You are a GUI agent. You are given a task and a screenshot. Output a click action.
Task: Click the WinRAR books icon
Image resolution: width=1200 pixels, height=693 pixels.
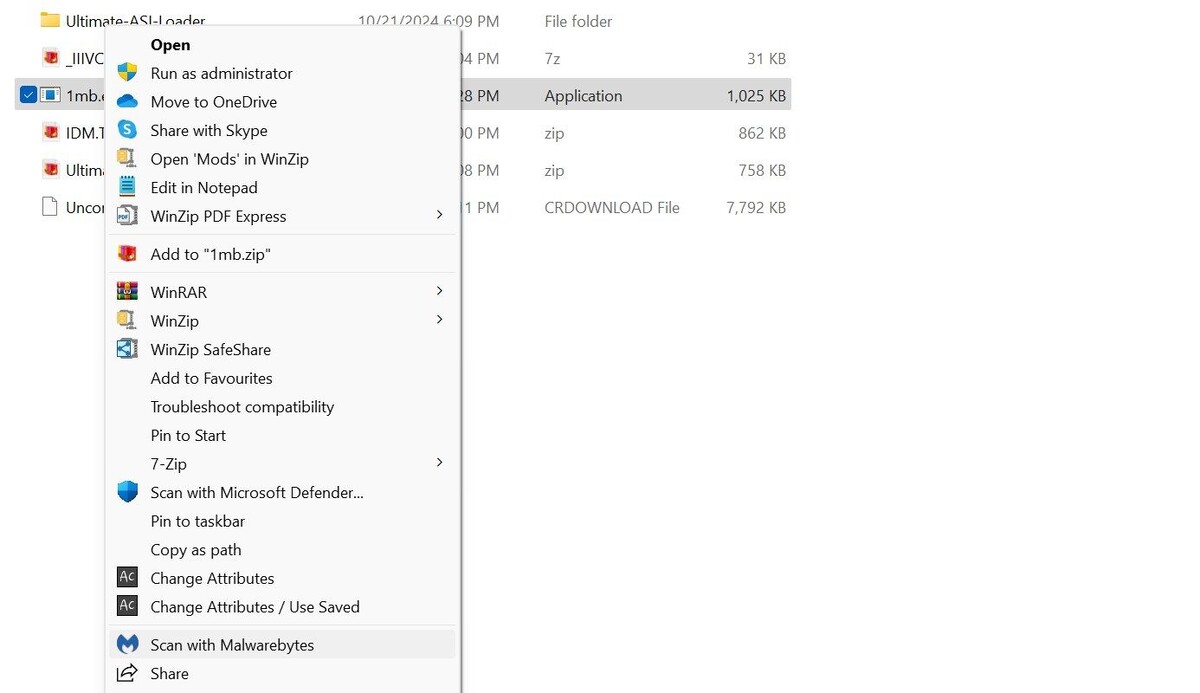pyautogui.click(x=127, y=291)
